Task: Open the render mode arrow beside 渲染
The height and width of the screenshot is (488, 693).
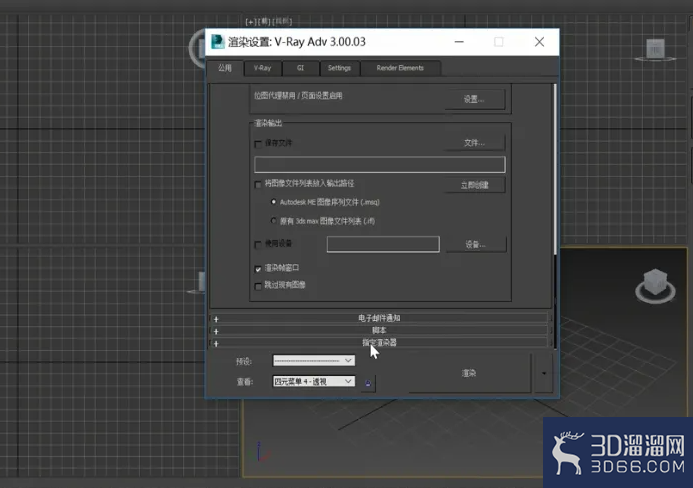Action: tap(544, 373)
